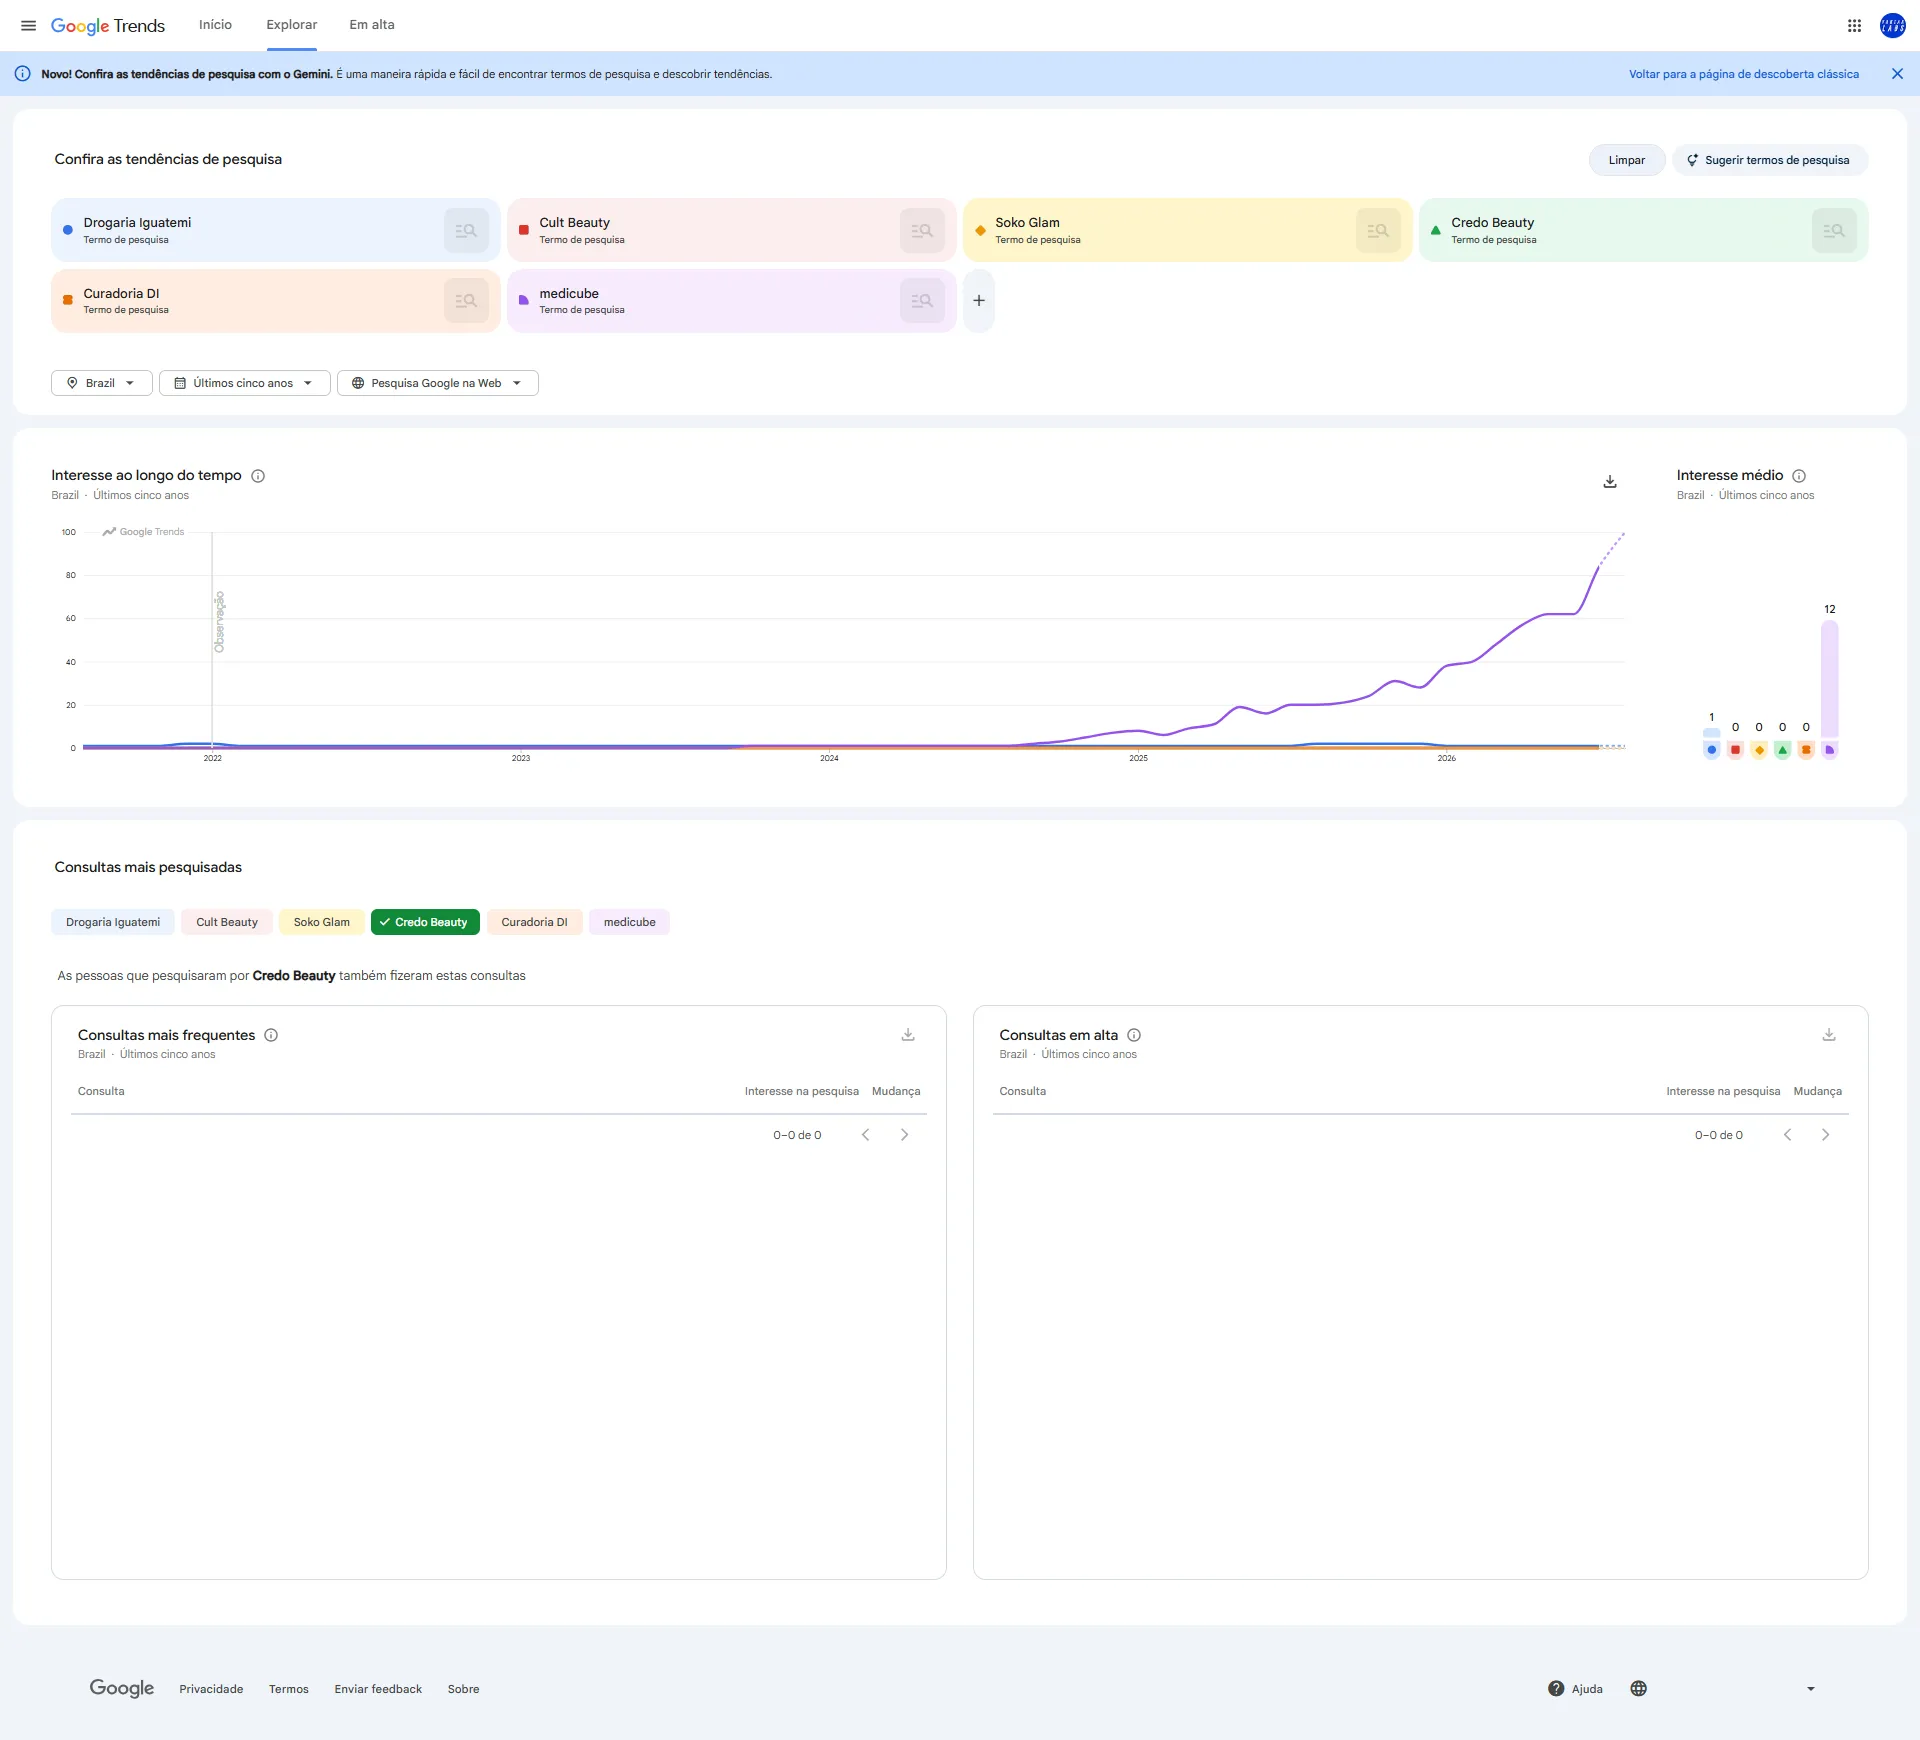Screen dimensions: 1920x1740
Task: Open search details for Soko Glam
Action: 1378,230
